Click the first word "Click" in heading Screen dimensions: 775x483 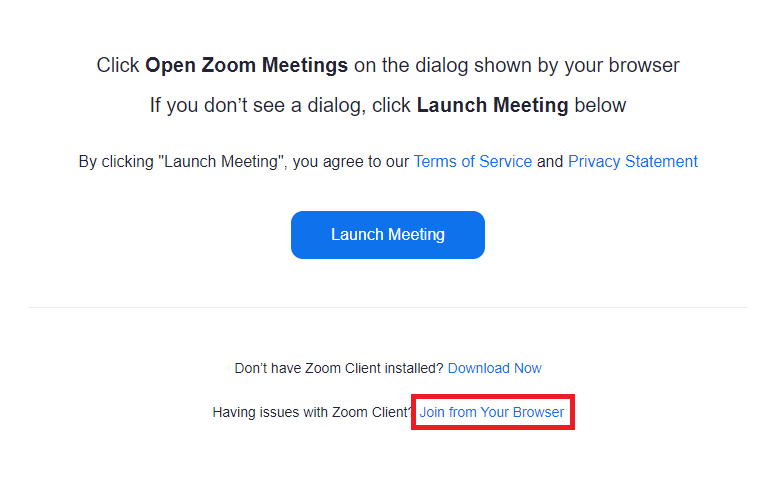pos(118,66)
